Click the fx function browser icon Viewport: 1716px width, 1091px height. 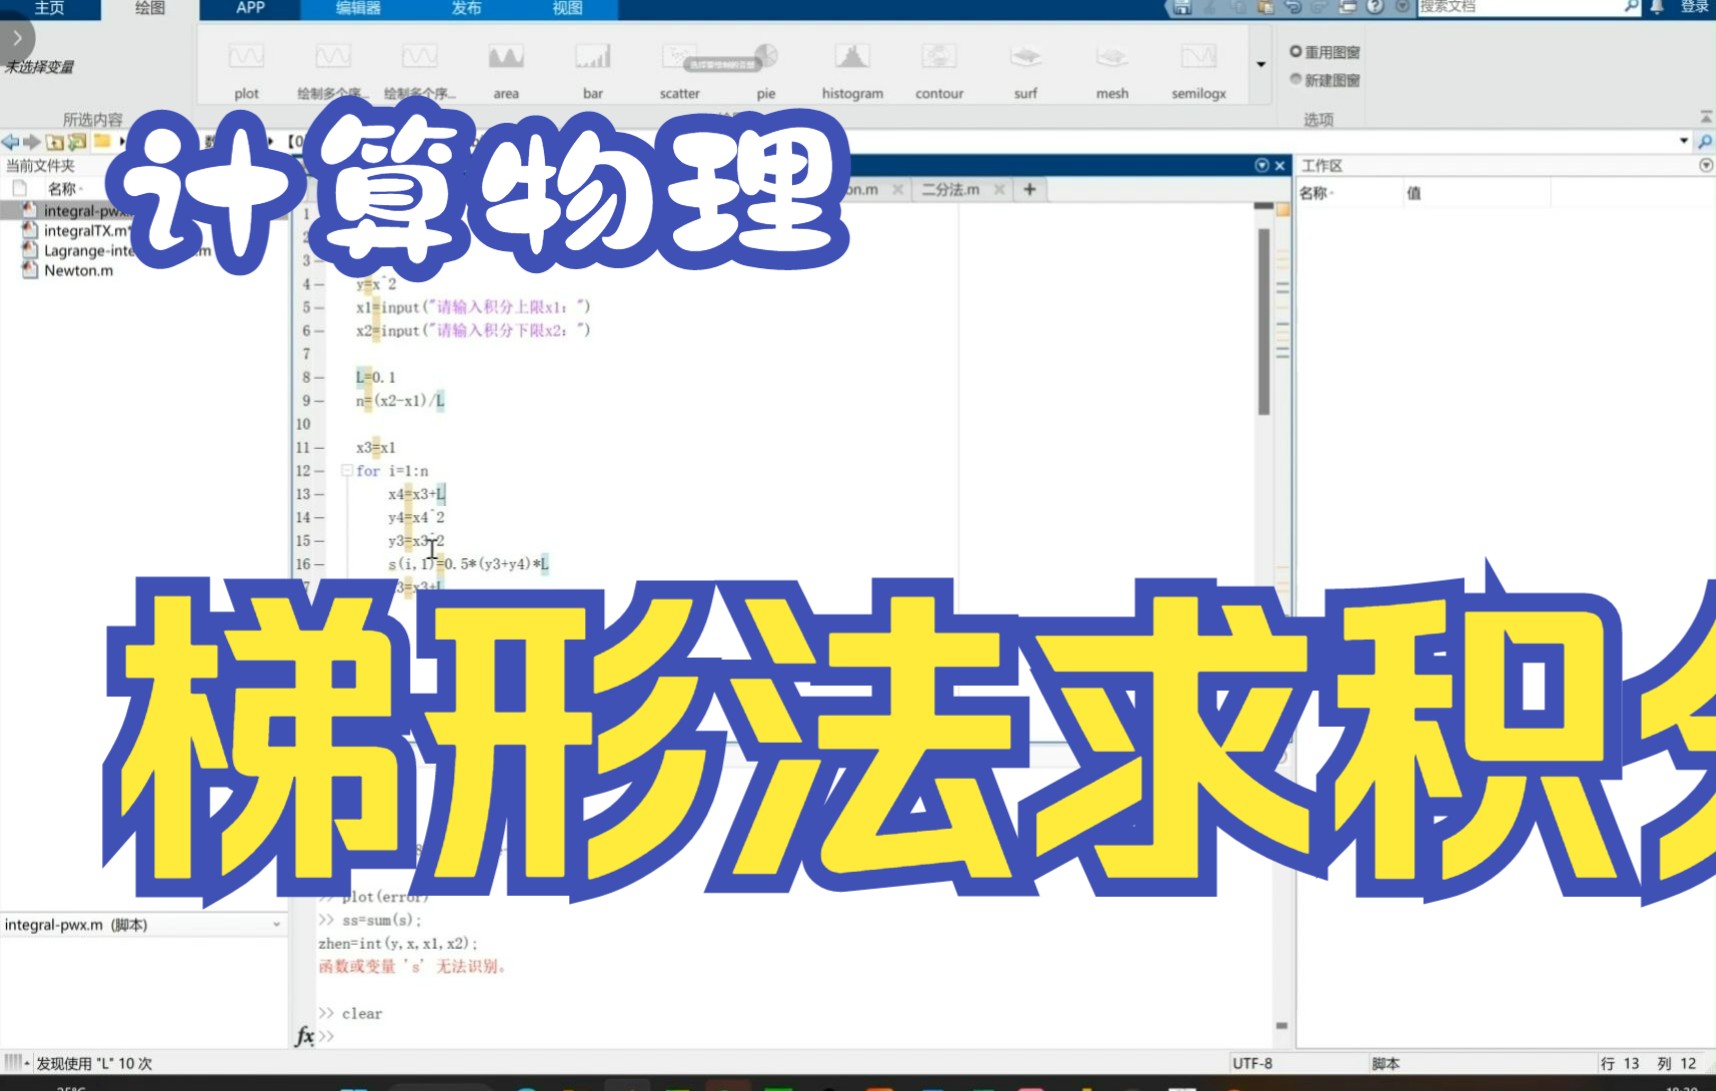point(305,1036)
